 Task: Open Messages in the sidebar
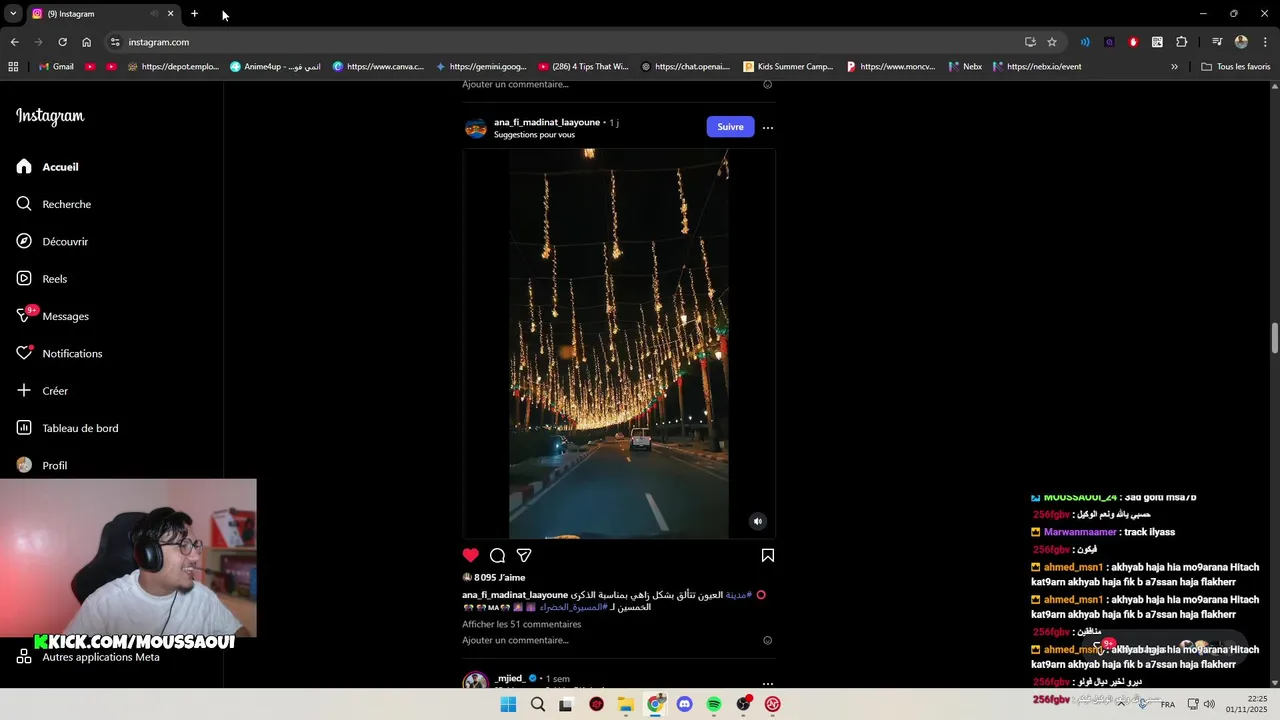[x=53, y=316]
